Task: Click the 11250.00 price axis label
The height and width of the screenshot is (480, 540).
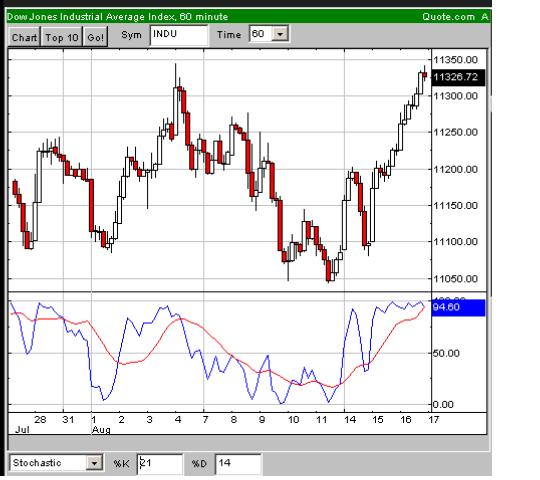Action: click(455, 132)
